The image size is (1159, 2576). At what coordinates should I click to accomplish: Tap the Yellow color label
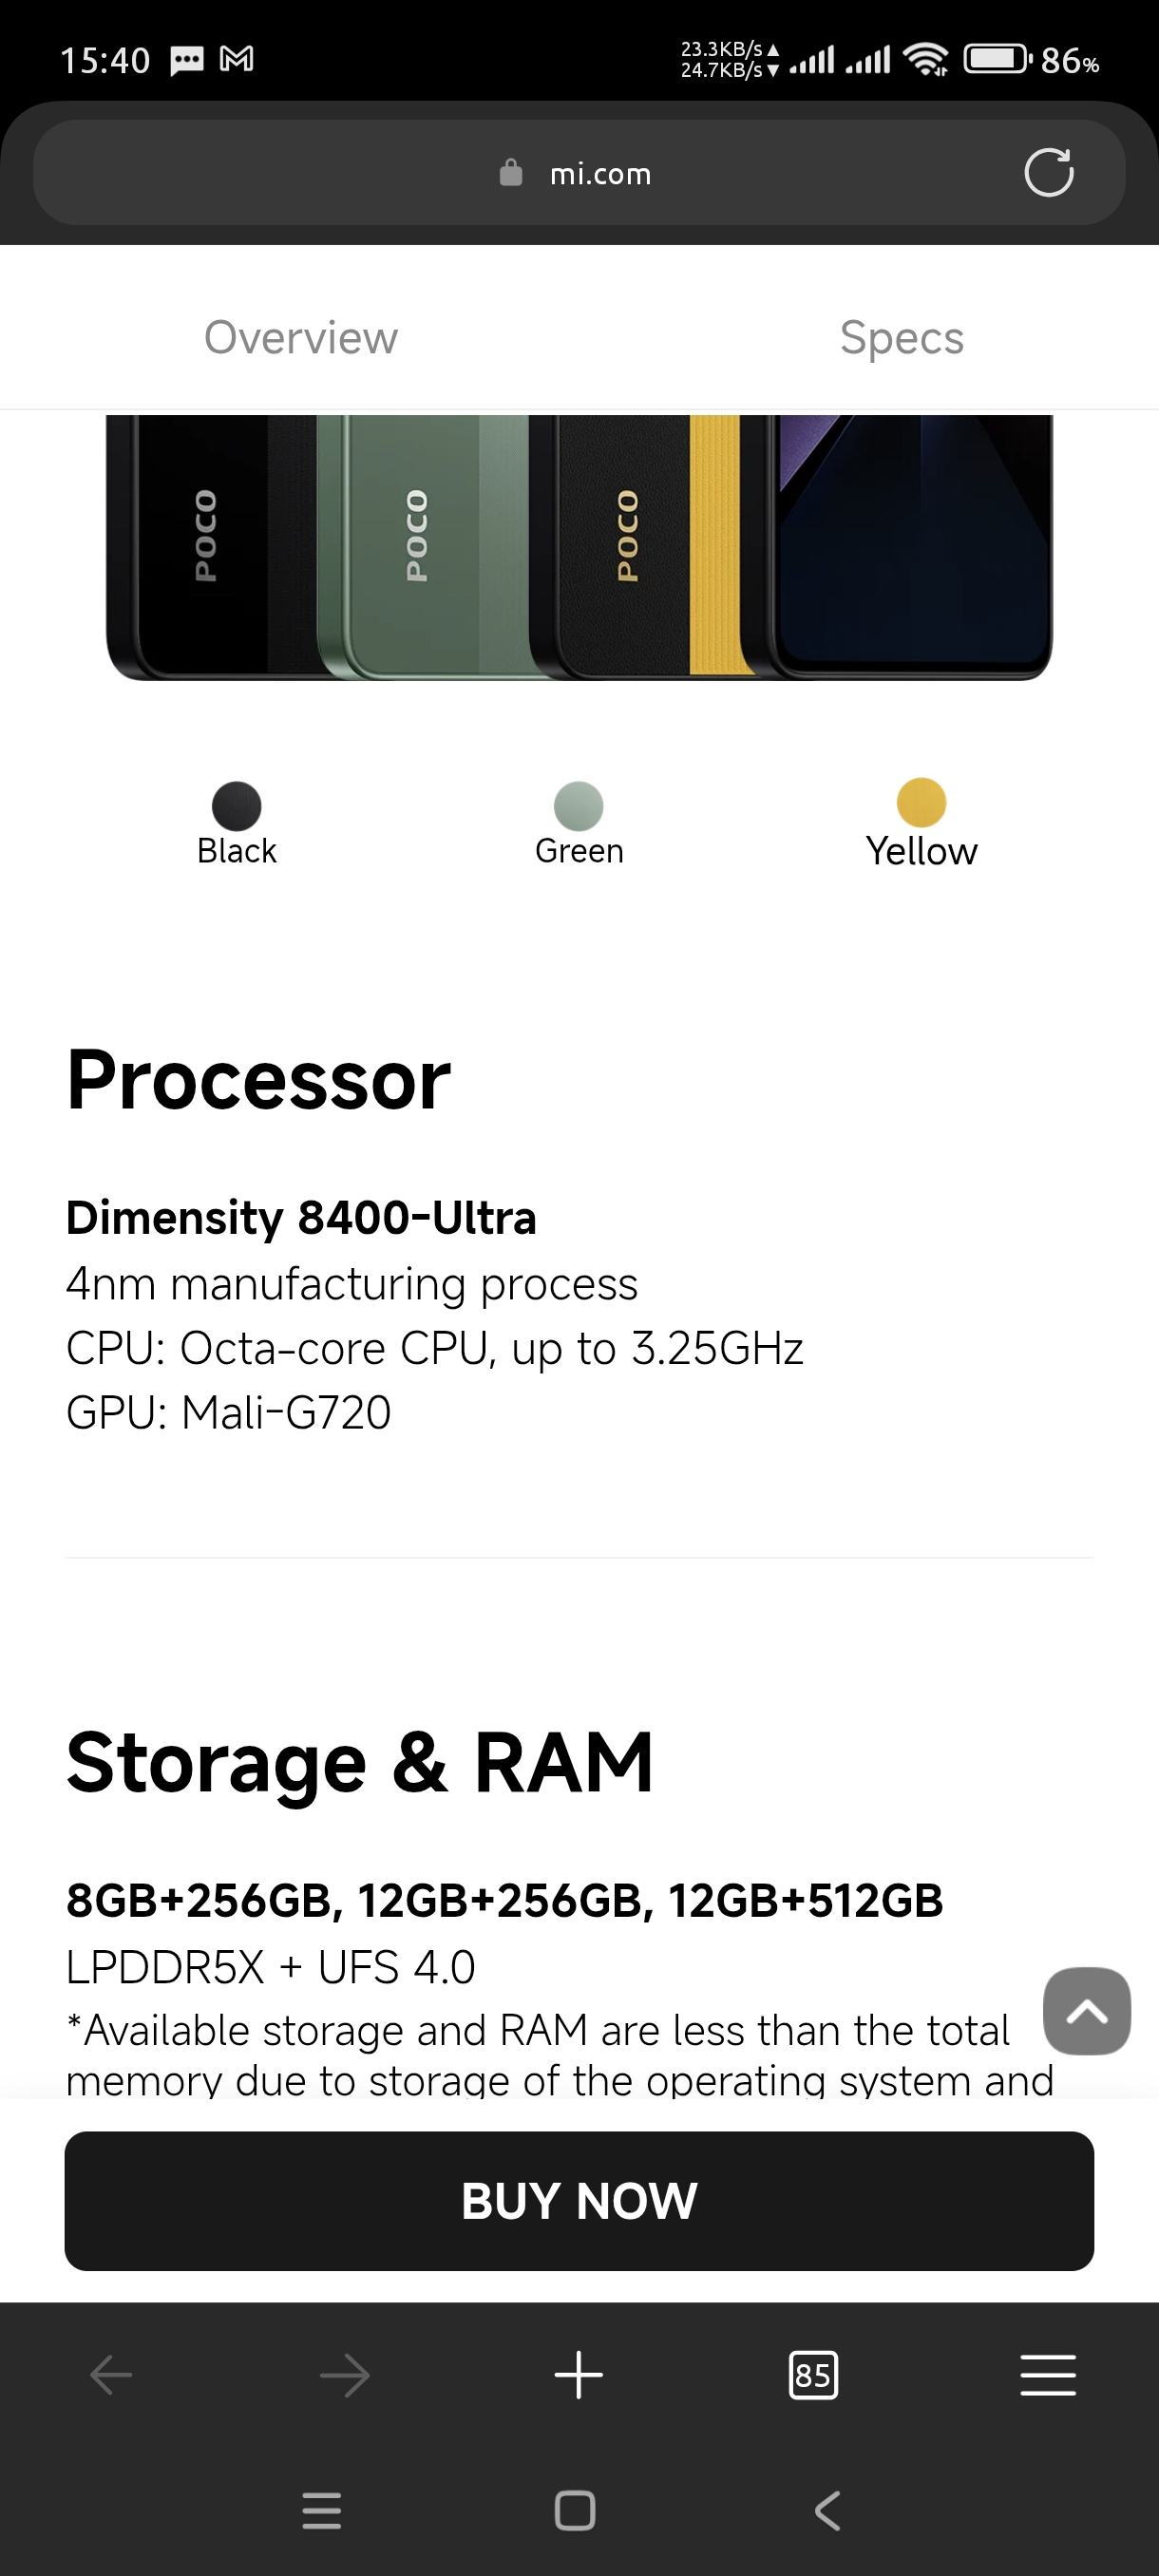pos(921,852)
